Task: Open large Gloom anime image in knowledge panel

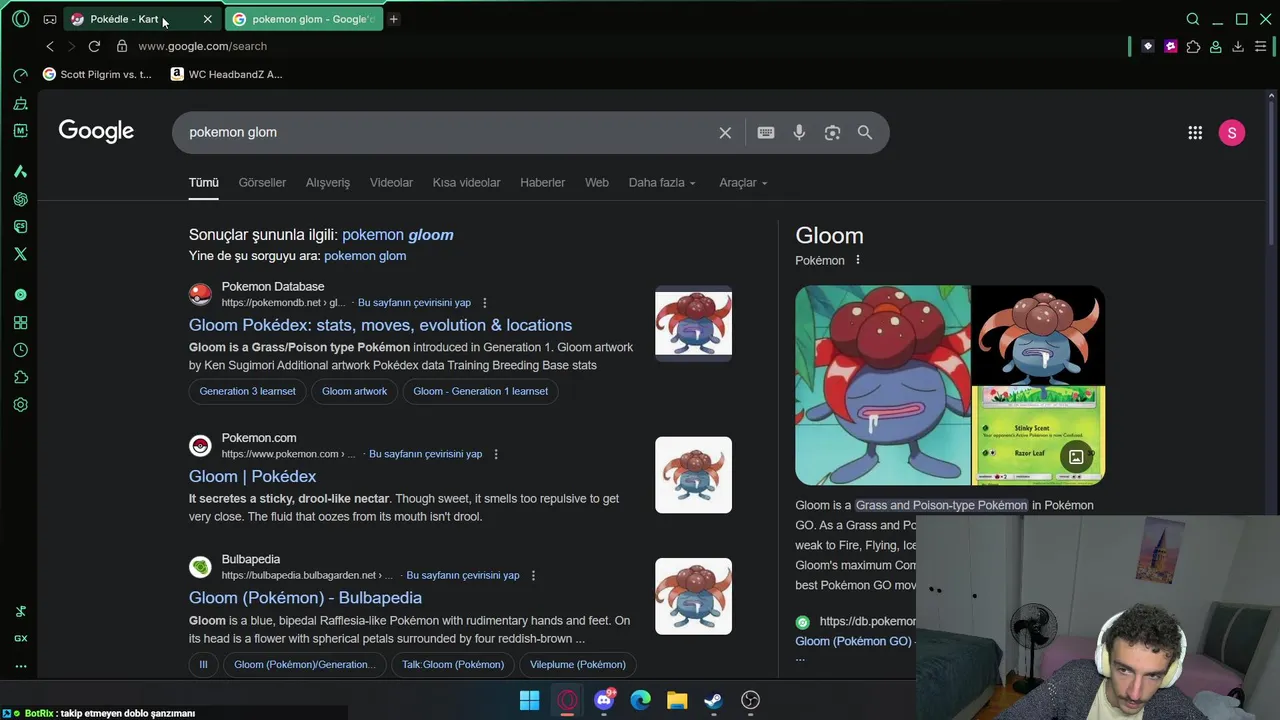Action: 882,385
